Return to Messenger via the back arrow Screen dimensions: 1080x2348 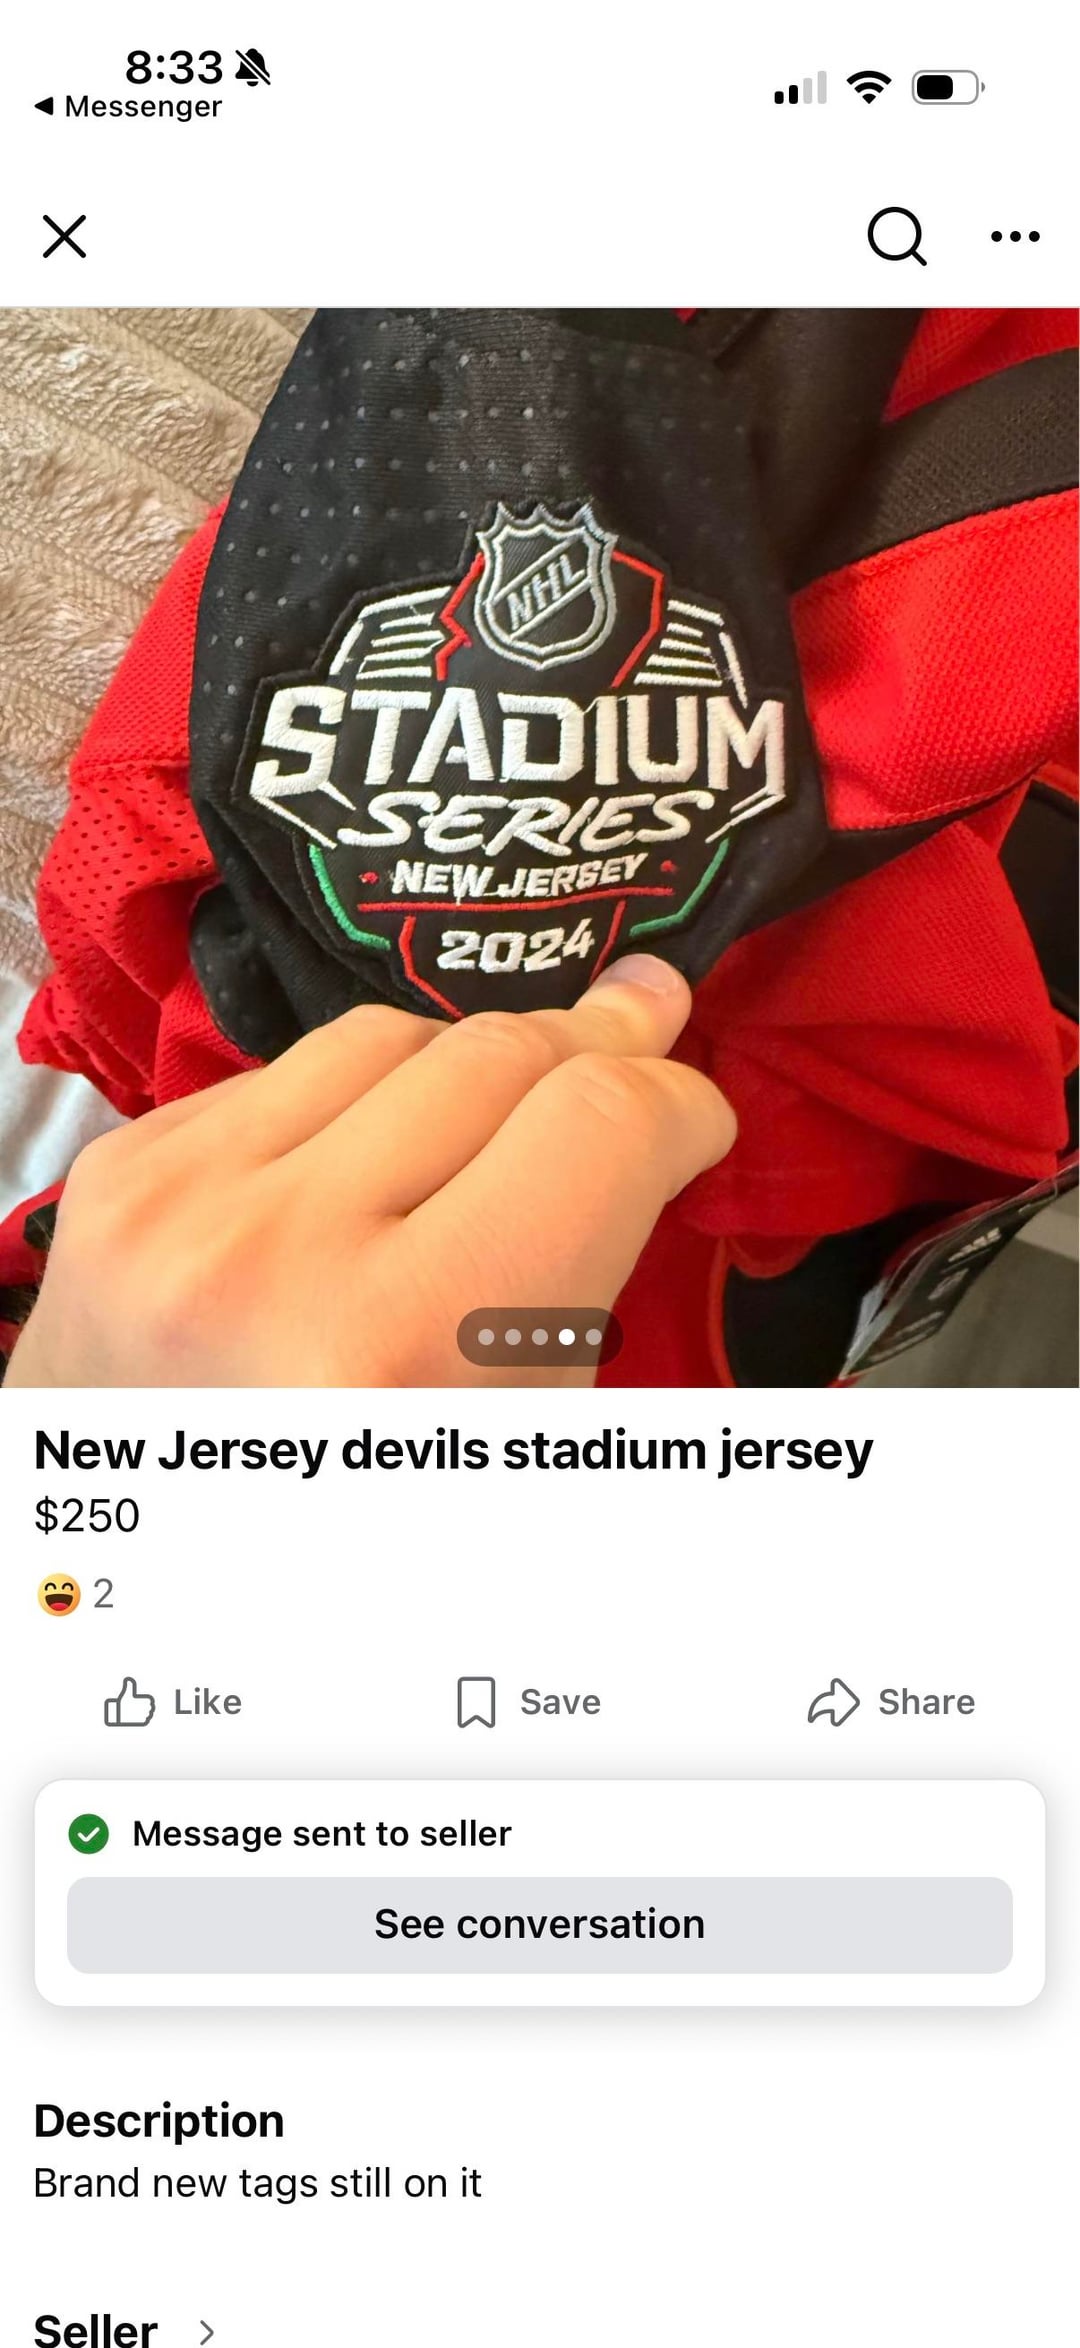click(x=43, y=106)
